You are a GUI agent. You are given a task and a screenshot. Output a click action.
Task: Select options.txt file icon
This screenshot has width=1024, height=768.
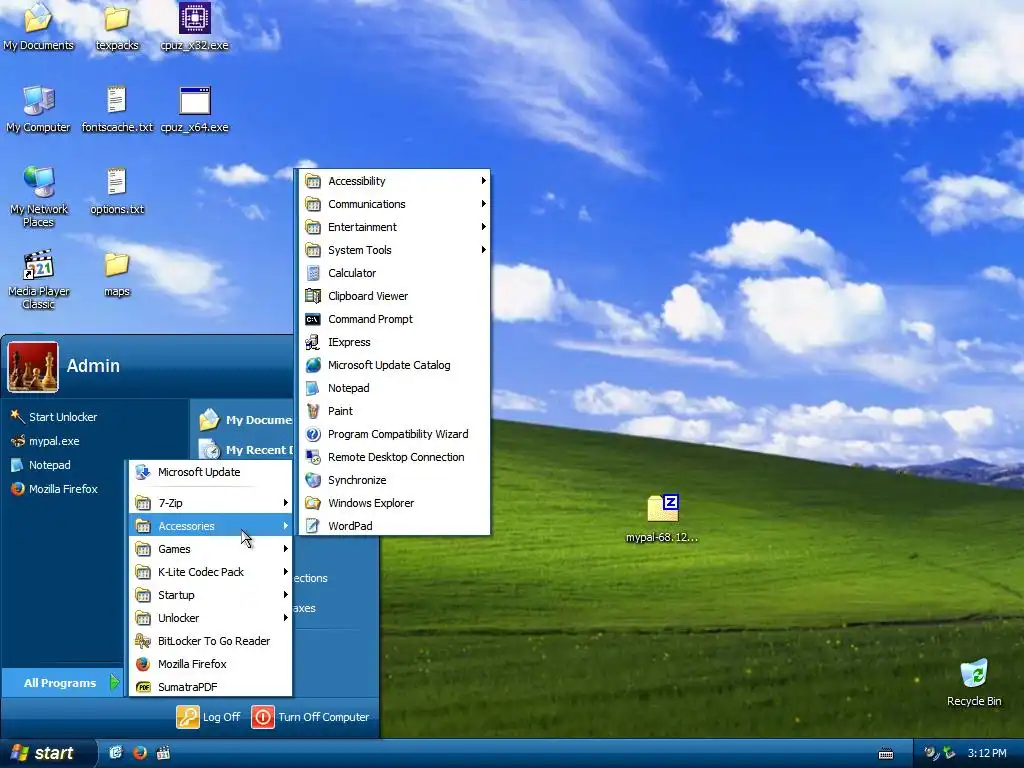117,191
